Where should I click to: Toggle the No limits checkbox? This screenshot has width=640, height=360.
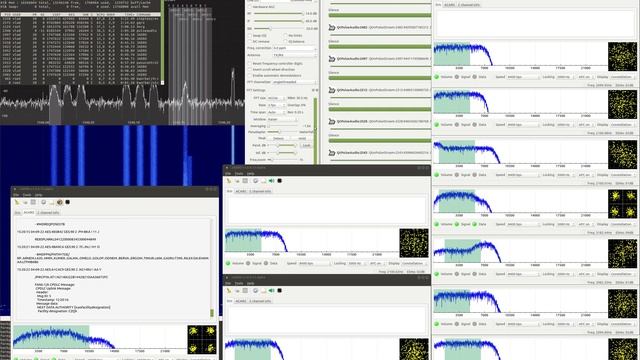pos(285,36)
